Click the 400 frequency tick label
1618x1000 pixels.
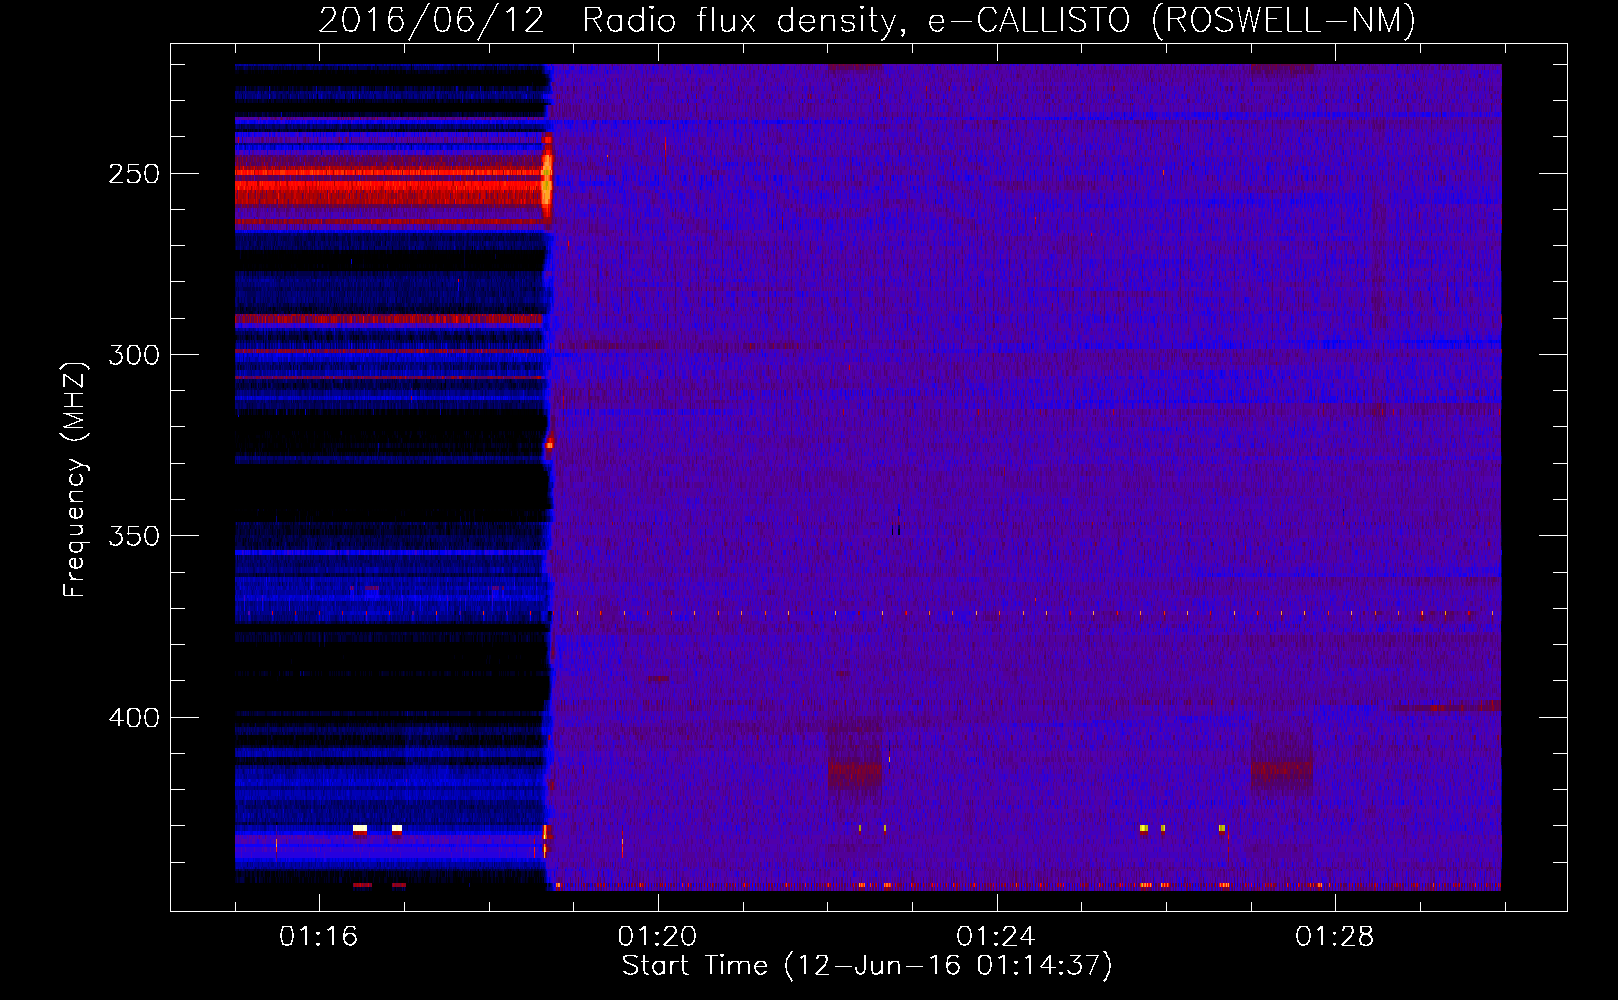coord(134,718)
